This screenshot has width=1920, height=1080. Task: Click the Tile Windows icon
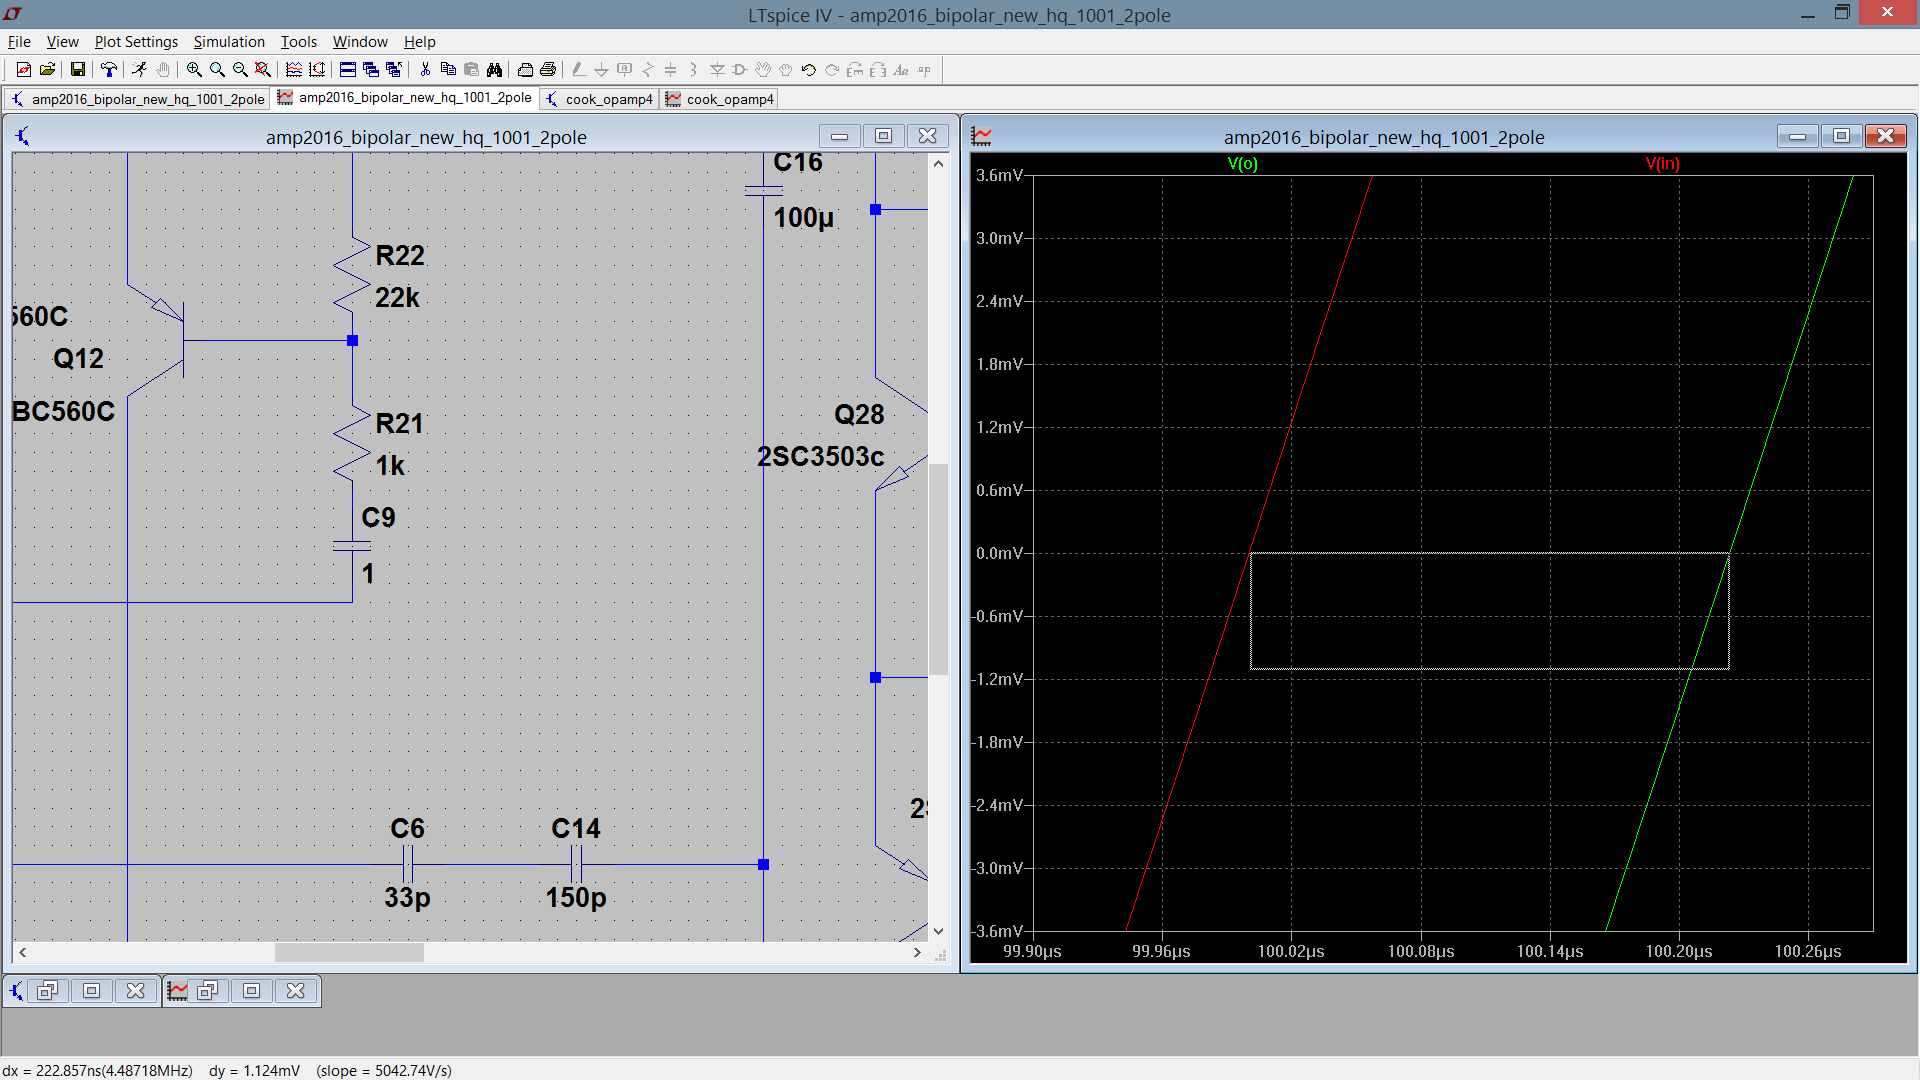(x=347, y=69)
